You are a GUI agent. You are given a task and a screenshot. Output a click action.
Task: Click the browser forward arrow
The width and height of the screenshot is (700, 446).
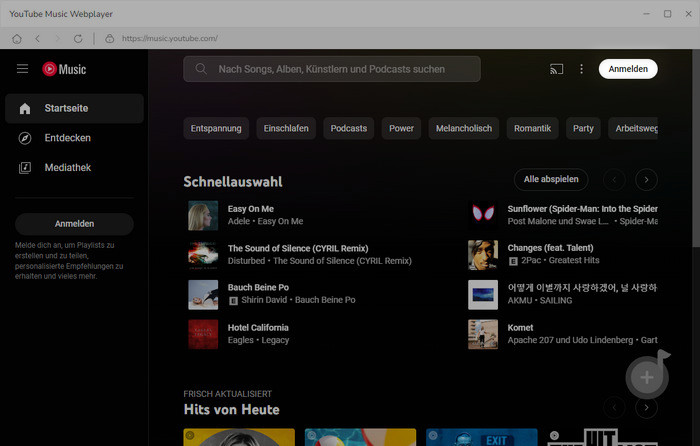pos(58,39)
